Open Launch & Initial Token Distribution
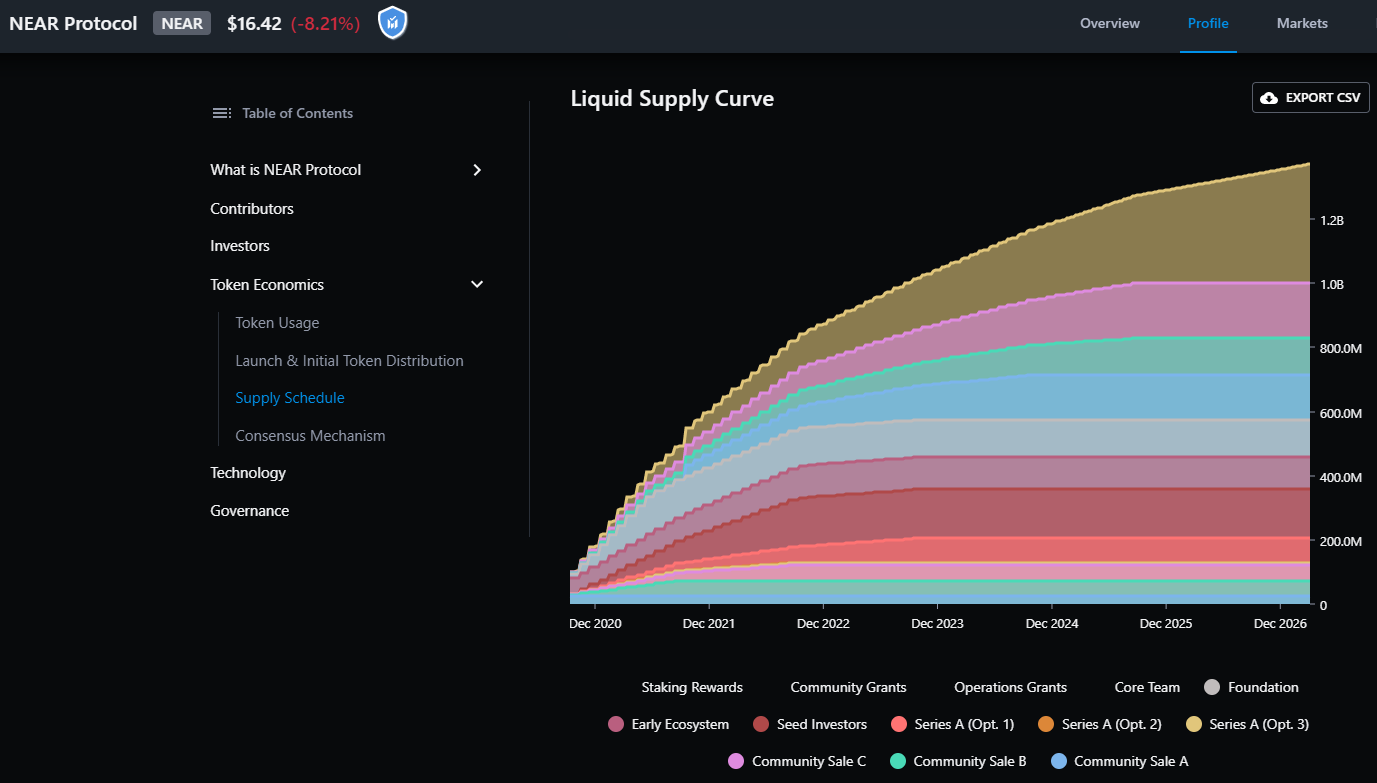The height and width of the screenshot is (783, 1377). (x=349, y=361)
